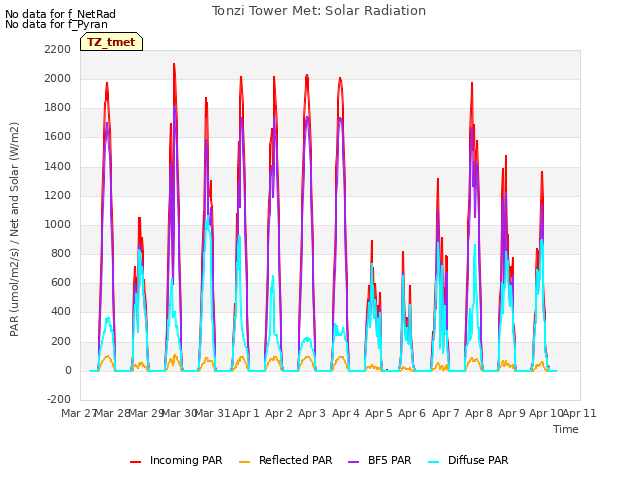Image resolution: width=640 pixels, height=480 pixels.
Task: Click the 200 y-axis tick label
Action: coord(61,341)
